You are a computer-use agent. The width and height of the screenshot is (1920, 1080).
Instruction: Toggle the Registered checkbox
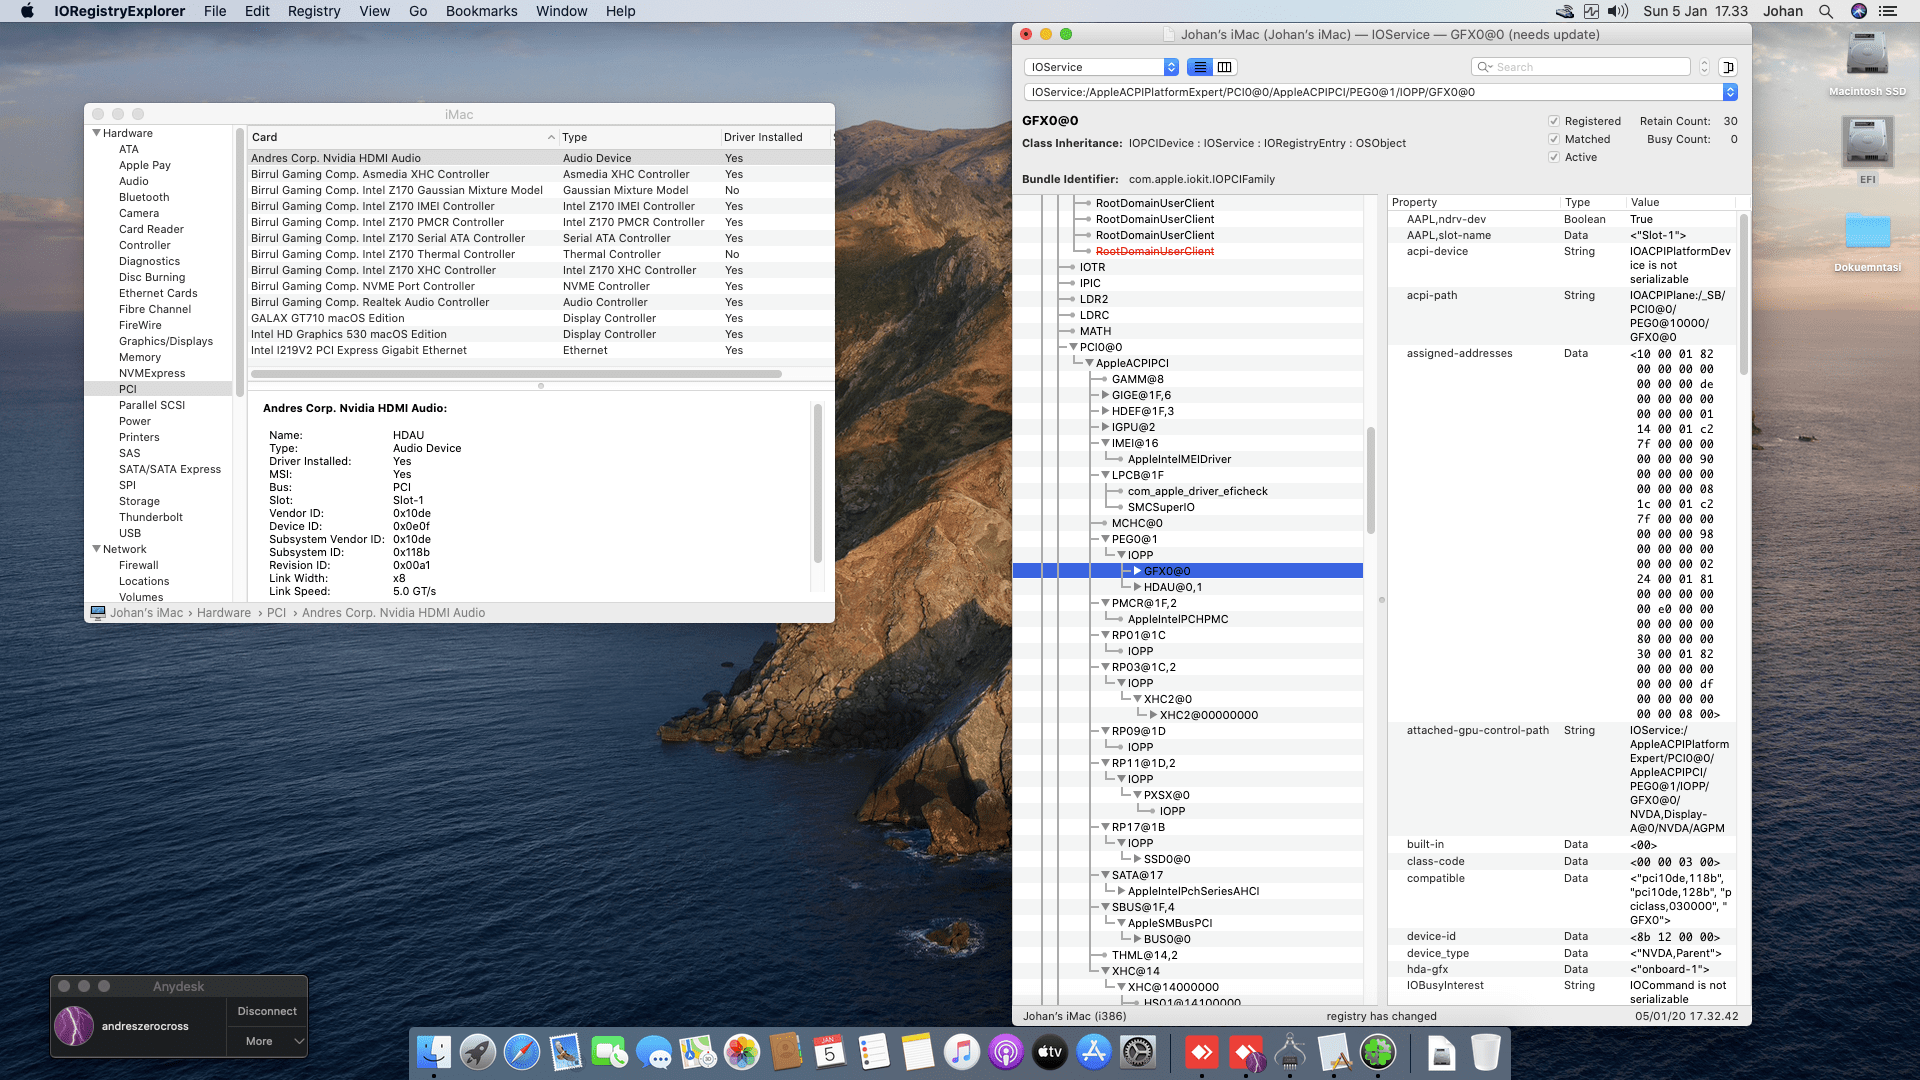(x=1554, y=121)
